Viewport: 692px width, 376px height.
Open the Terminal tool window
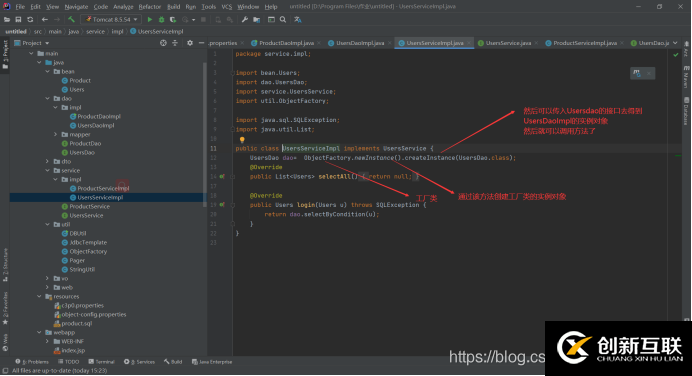(101, 362)
